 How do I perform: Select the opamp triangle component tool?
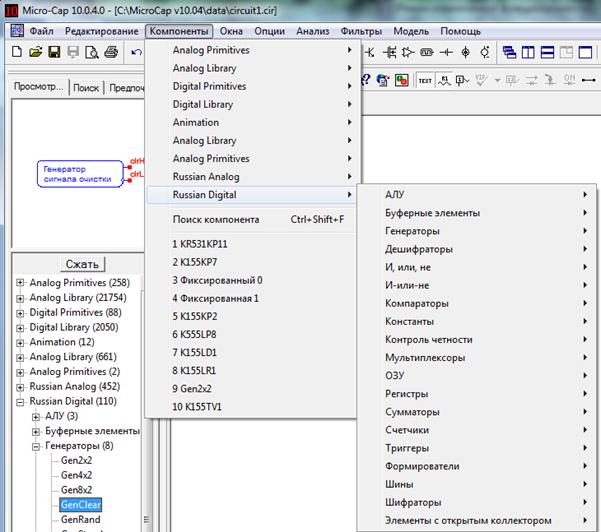point(408,52)
